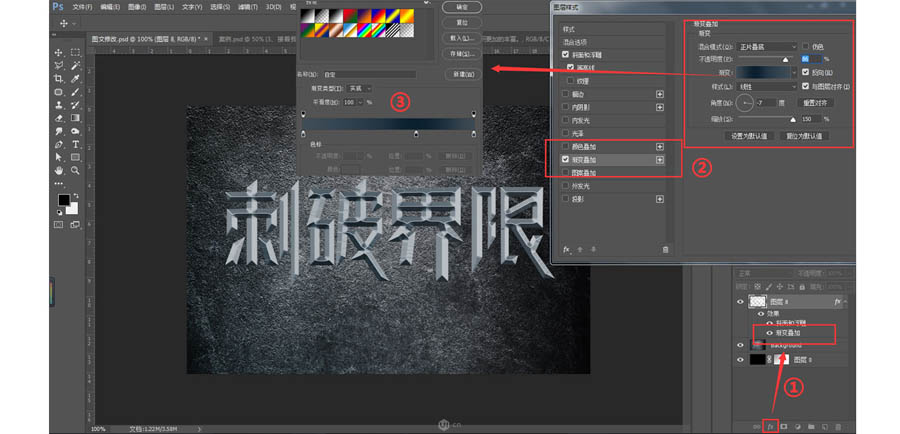Toggle Quick Mask mode icon
Viewport: 900px width, 434px height.
[59, 224]
